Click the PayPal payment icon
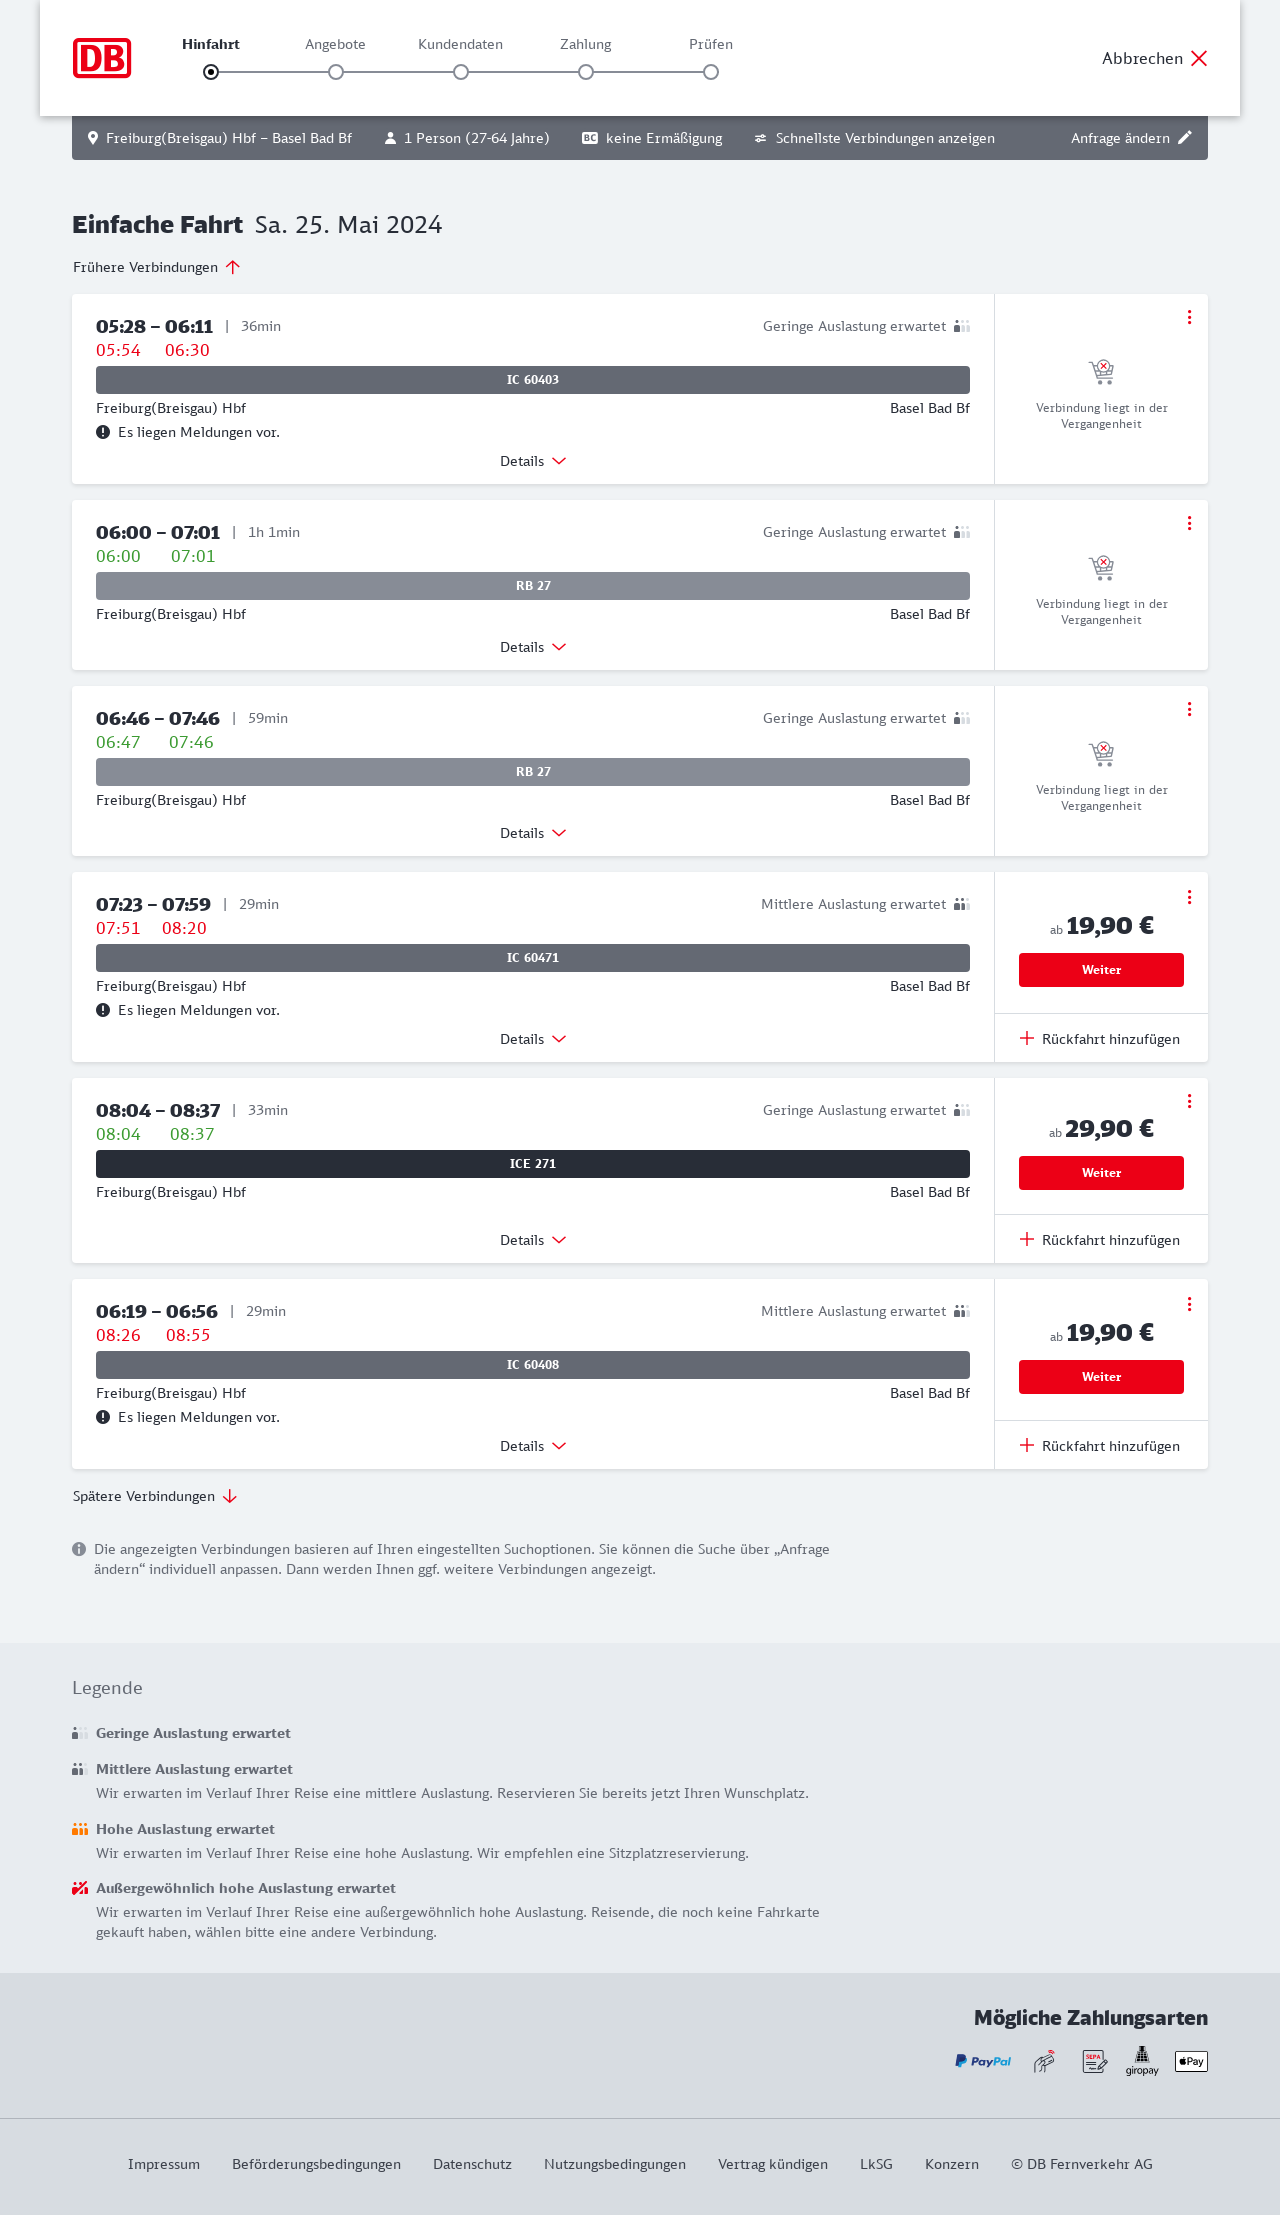Screen dimensions: 1280x2215 pyautogui.click(x=983, y=2061)
